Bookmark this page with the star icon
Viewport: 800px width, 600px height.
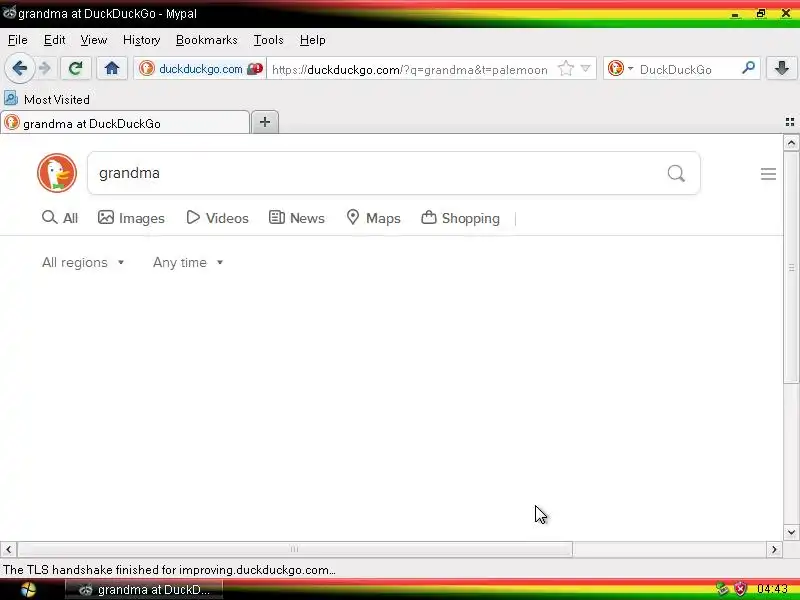coord(566,69)
